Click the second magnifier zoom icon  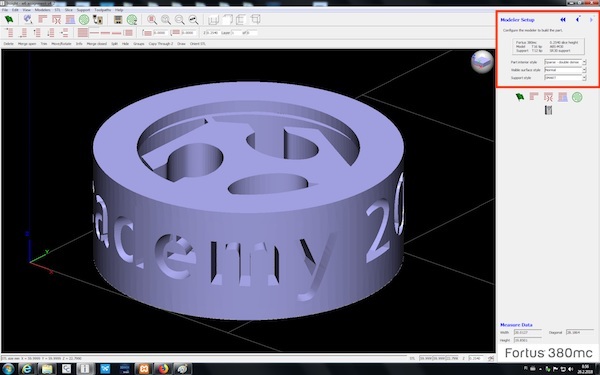[166, 19]
